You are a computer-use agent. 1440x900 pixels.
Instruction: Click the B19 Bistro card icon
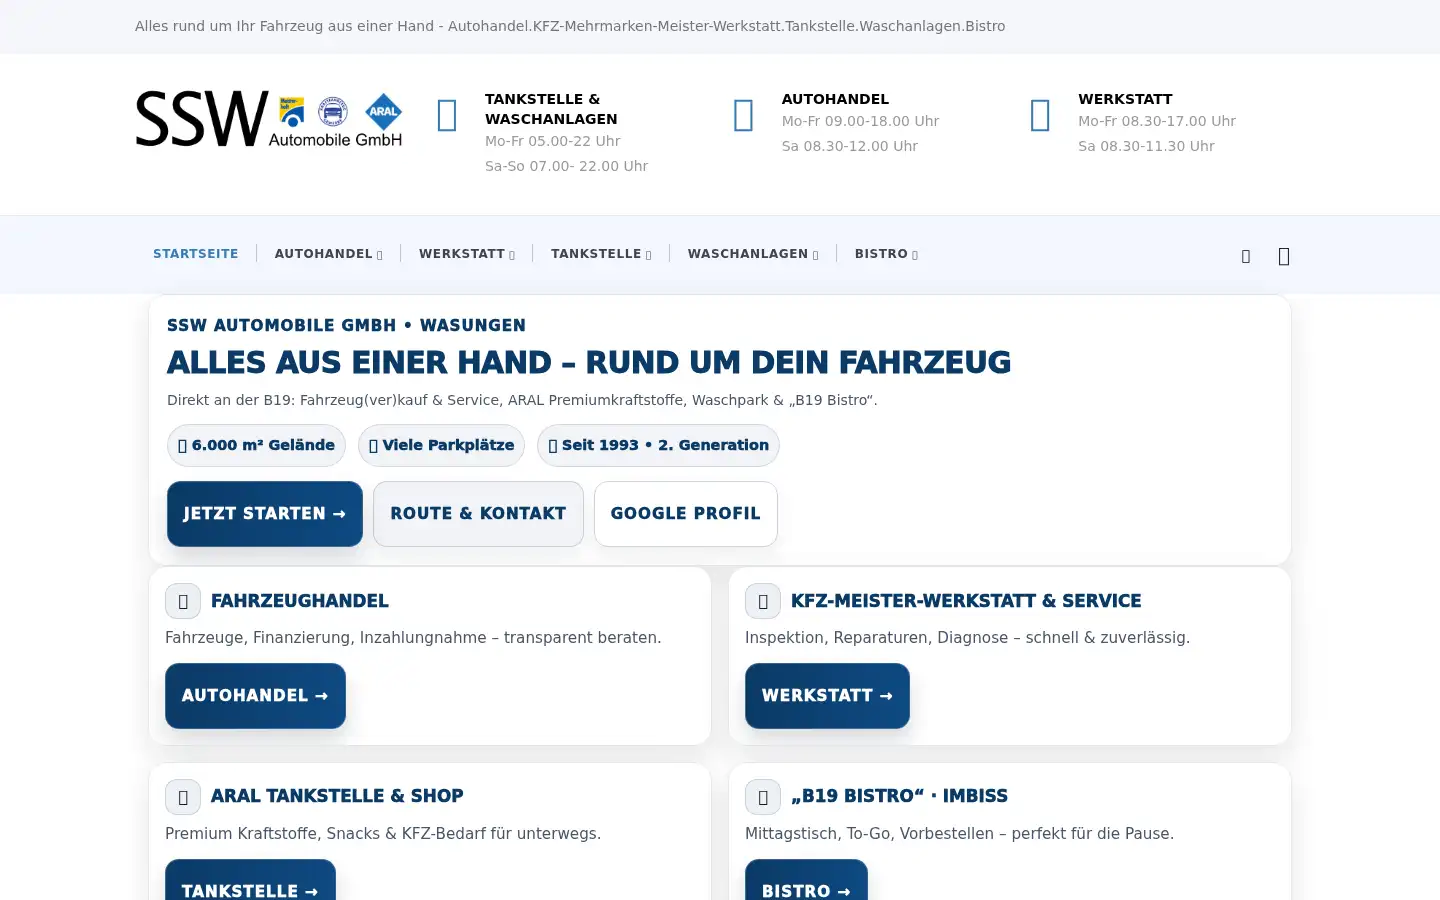(763, 797)
